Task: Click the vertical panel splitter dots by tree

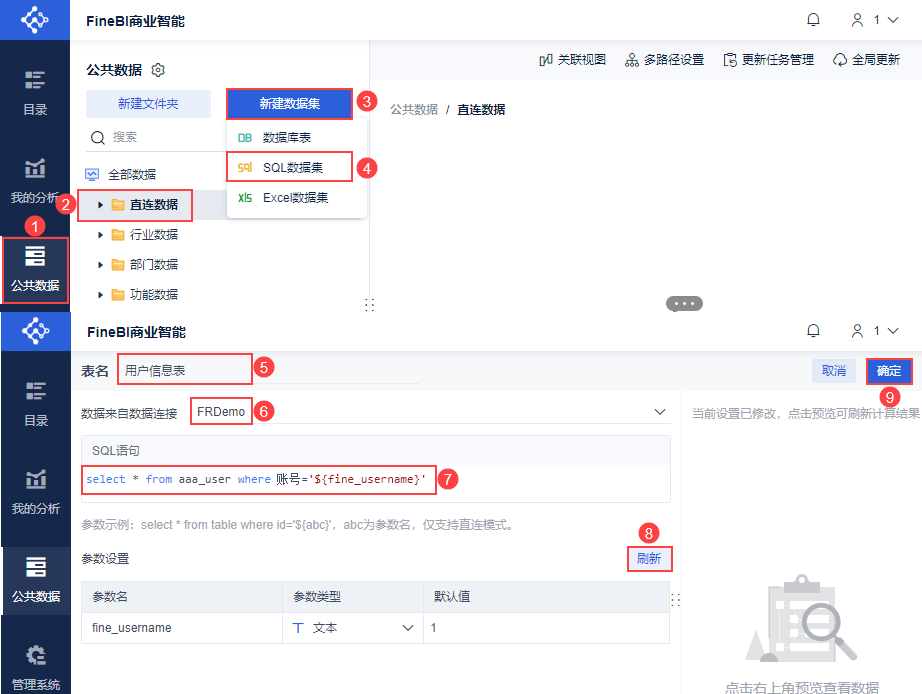Action: 369,304
